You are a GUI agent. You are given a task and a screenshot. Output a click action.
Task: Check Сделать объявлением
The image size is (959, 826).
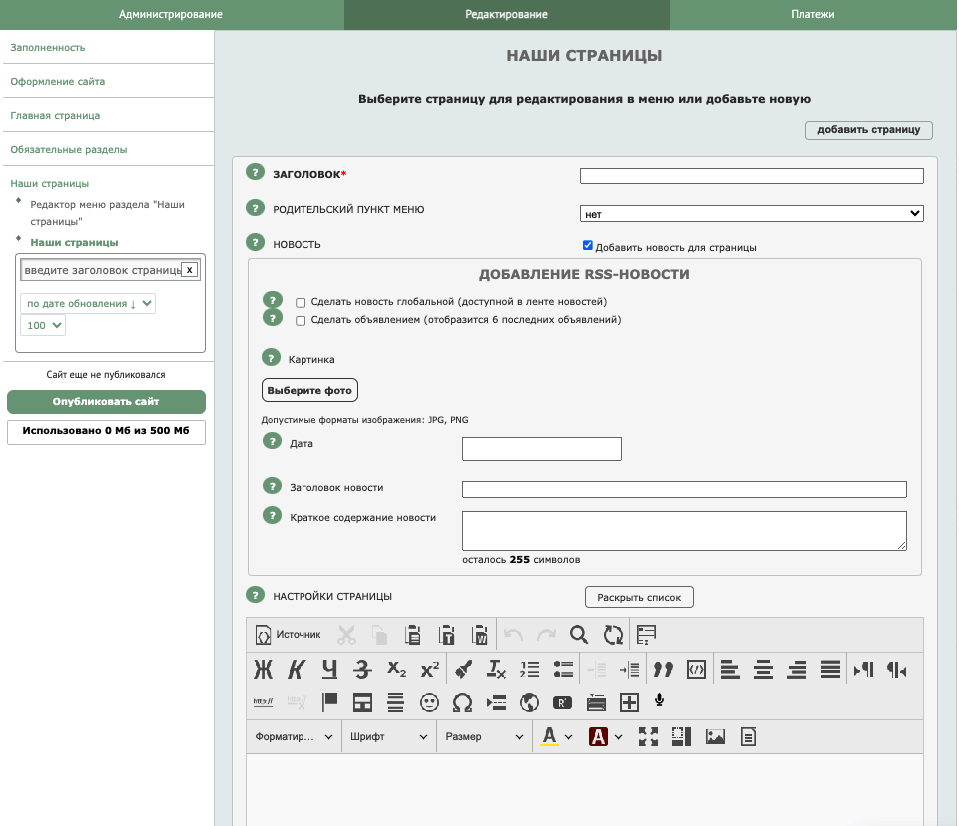[300, 320]
